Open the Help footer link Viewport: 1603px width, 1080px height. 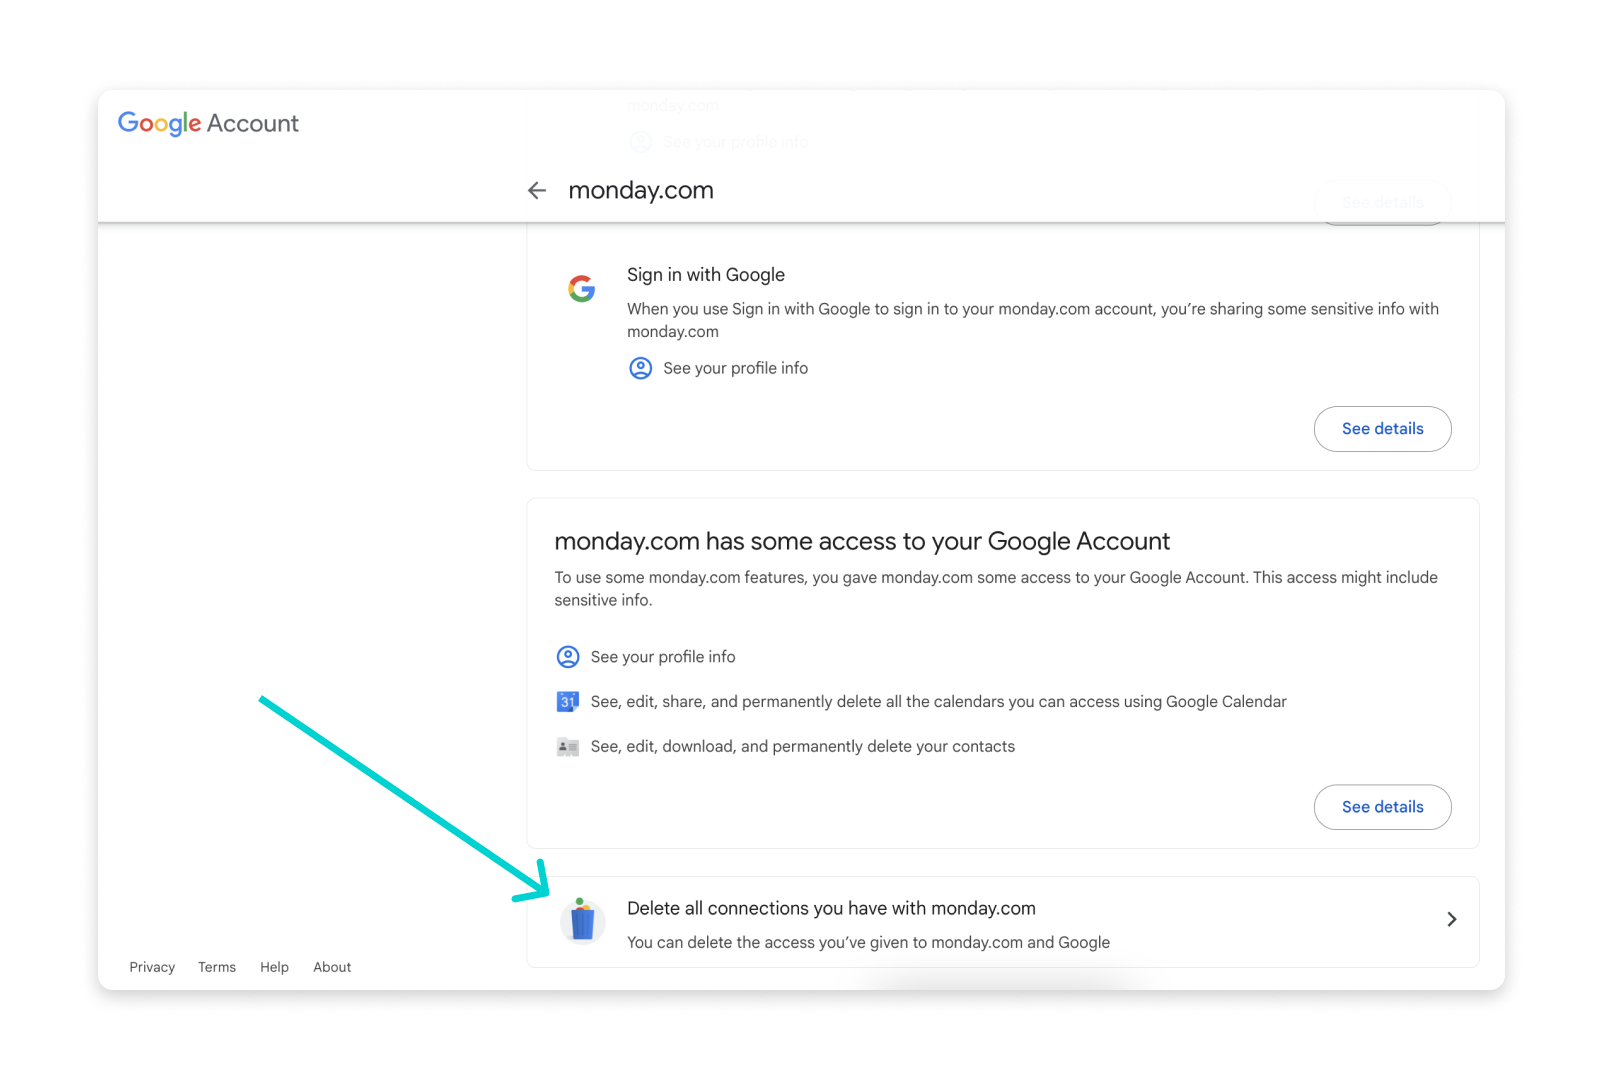coord(274,967)
